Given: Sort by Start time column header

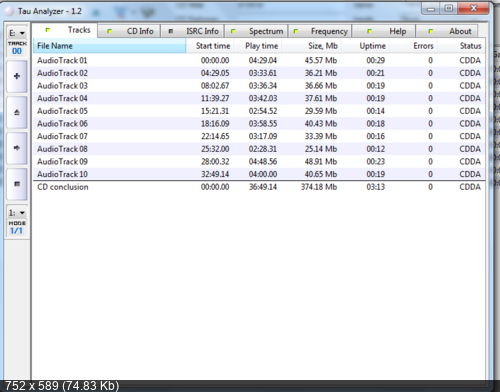Looking at the screenshot, I should click(x=210, y=46).
